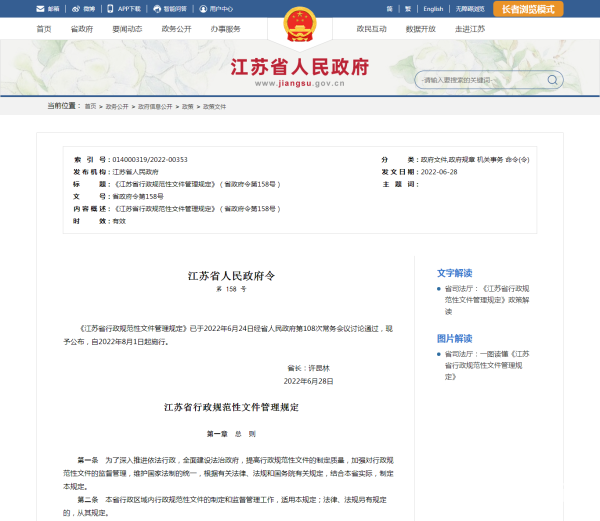The width and height of the screenshot is (600, 521).
Task: Switch site language to English
Action: coord(433,9)
